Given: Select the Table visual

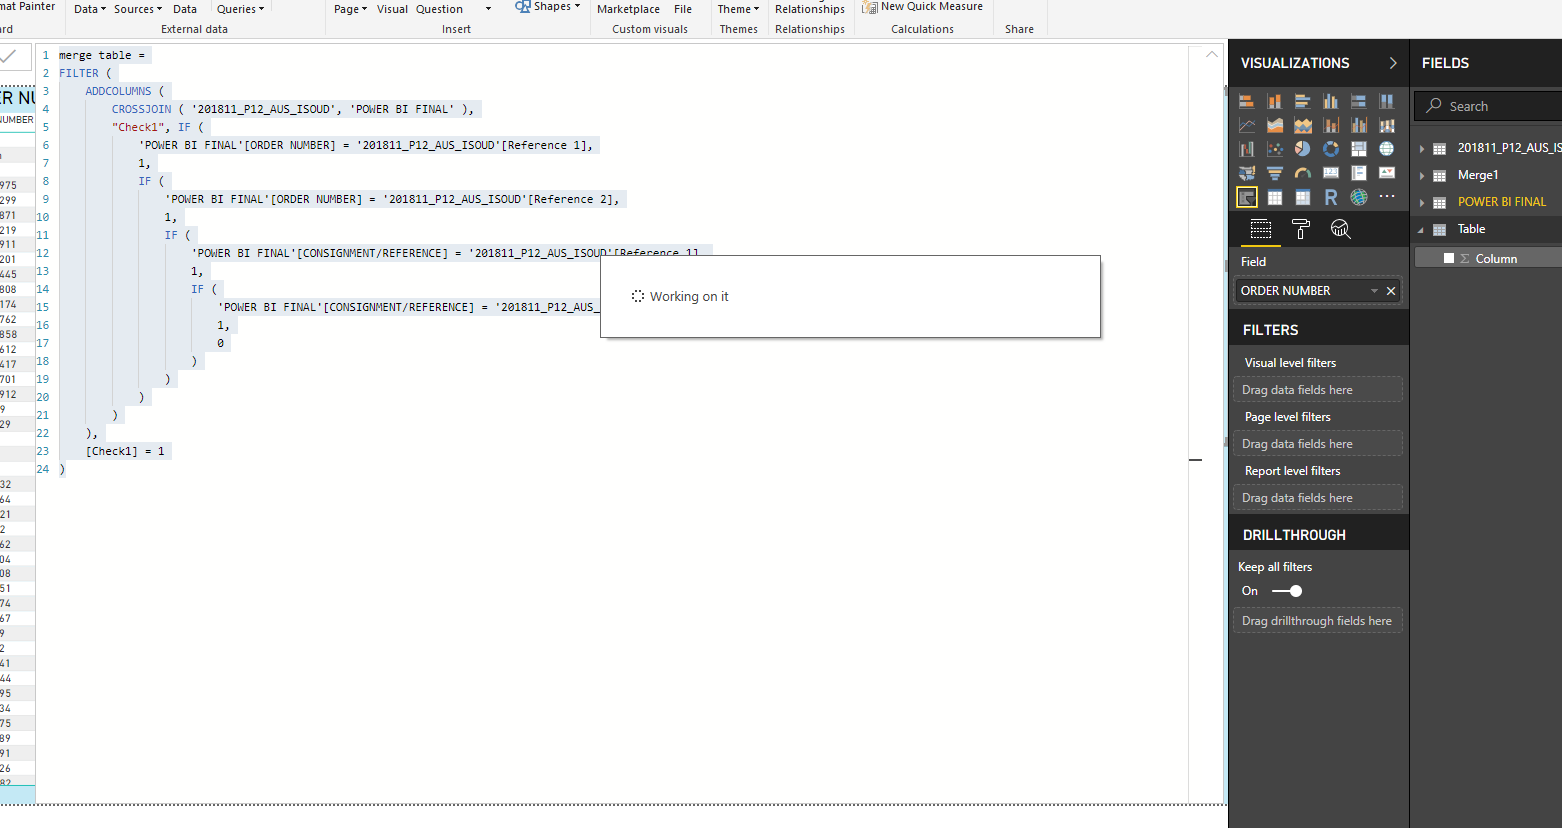Looking at the screenshot, I should 1275,197.
